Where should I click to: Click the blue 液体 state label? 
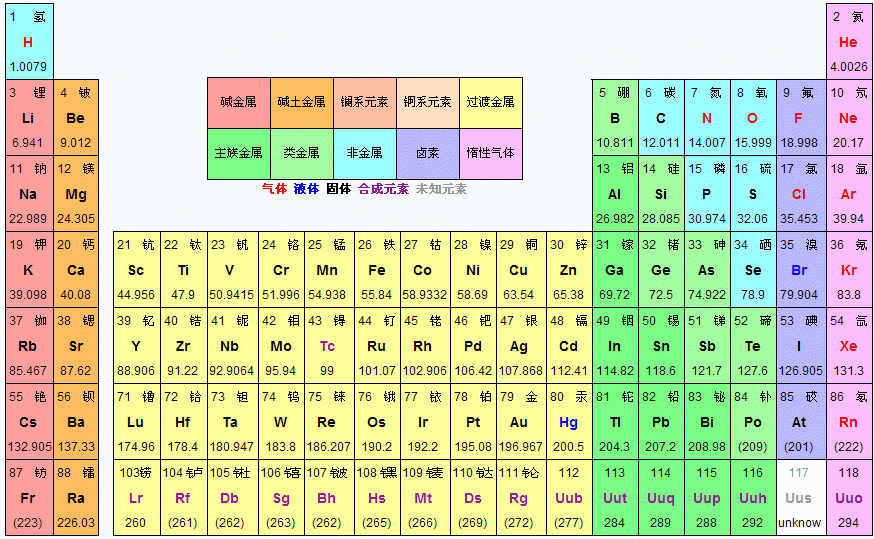306,189
